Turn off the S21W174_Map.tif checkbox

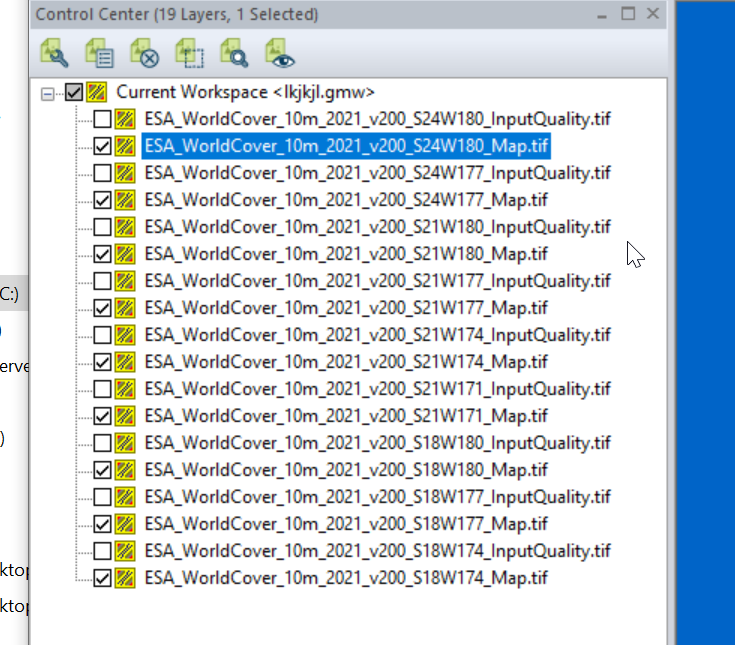(102, 361)
